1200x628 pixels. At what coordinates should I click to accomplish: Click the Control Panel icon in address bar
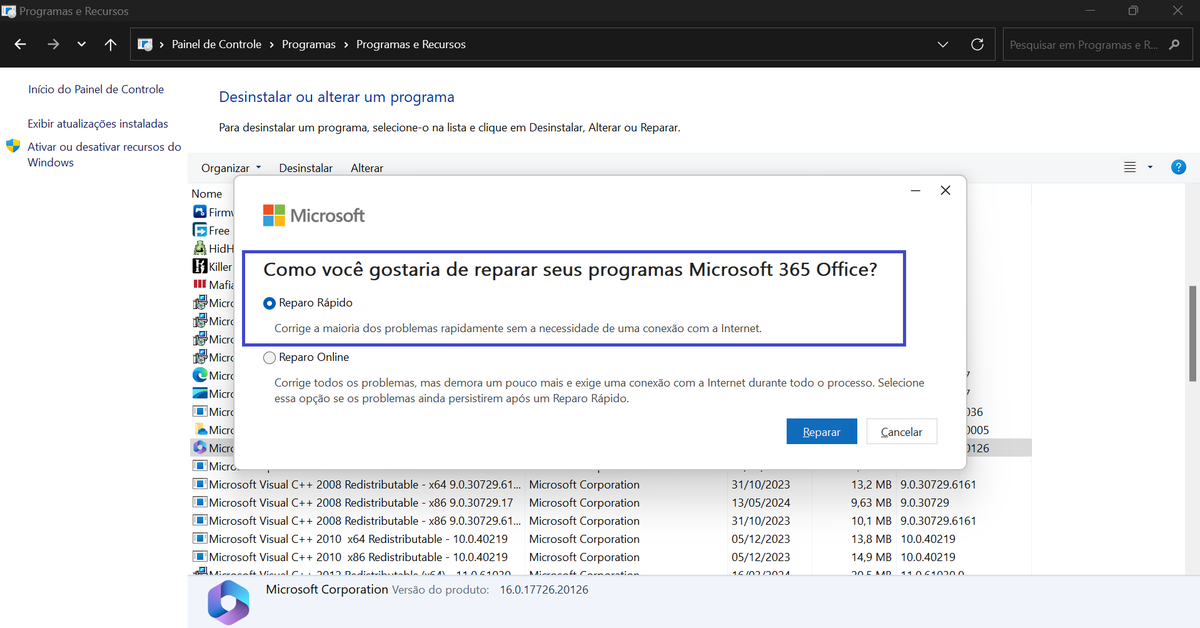[145, 45]
